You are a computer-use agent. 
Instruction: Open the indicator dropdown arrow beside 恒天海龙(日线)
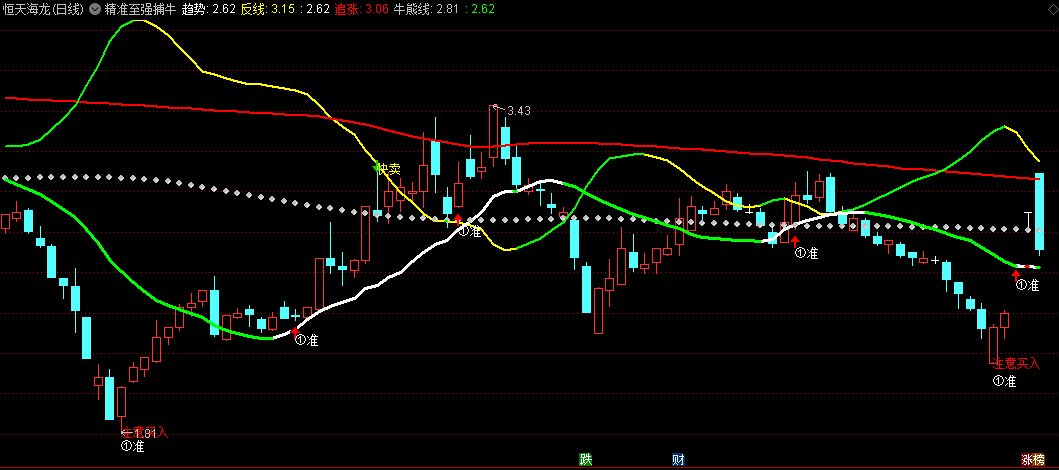[x=95, y=9]
